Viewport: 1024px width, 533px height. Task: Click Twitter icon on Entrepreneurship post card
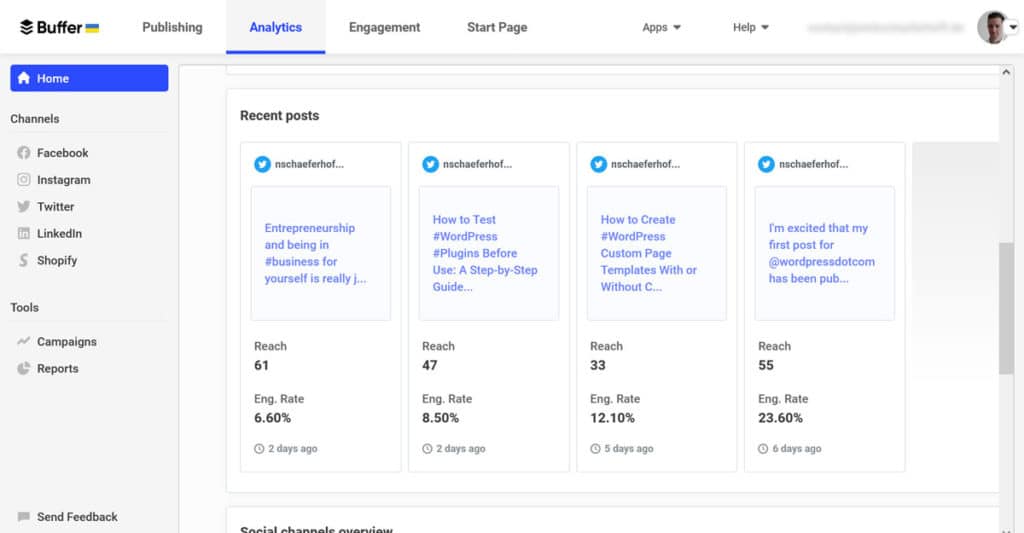pos(262,164)
